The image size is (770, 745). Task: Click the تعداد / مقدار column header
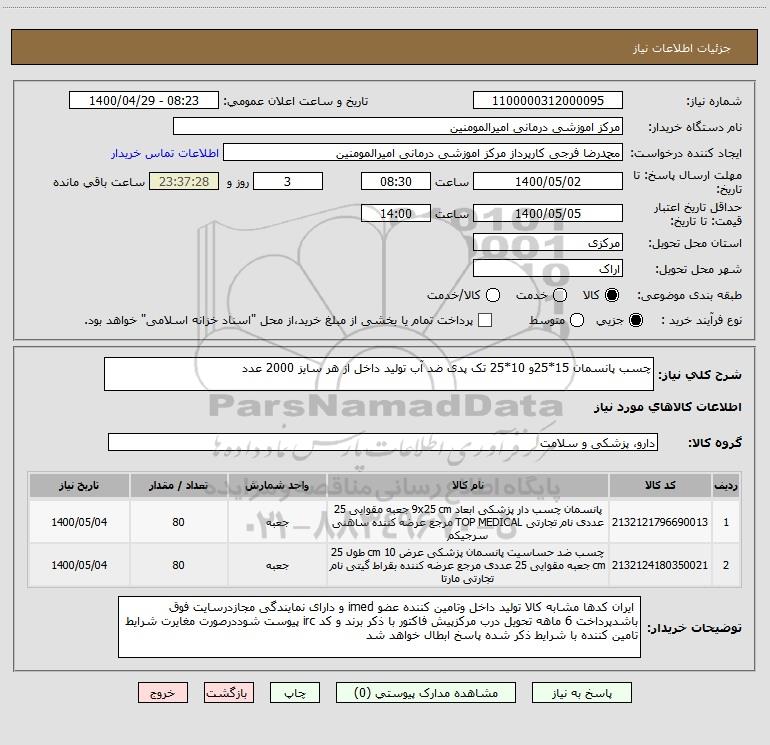pos(178,486)
